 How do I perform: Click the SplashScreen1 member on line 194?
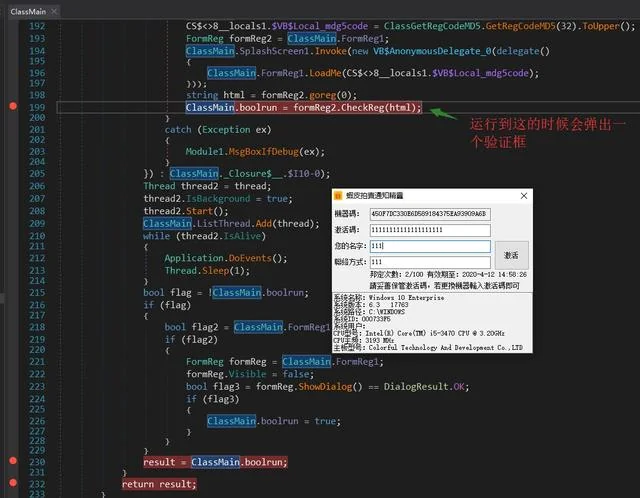274,51
